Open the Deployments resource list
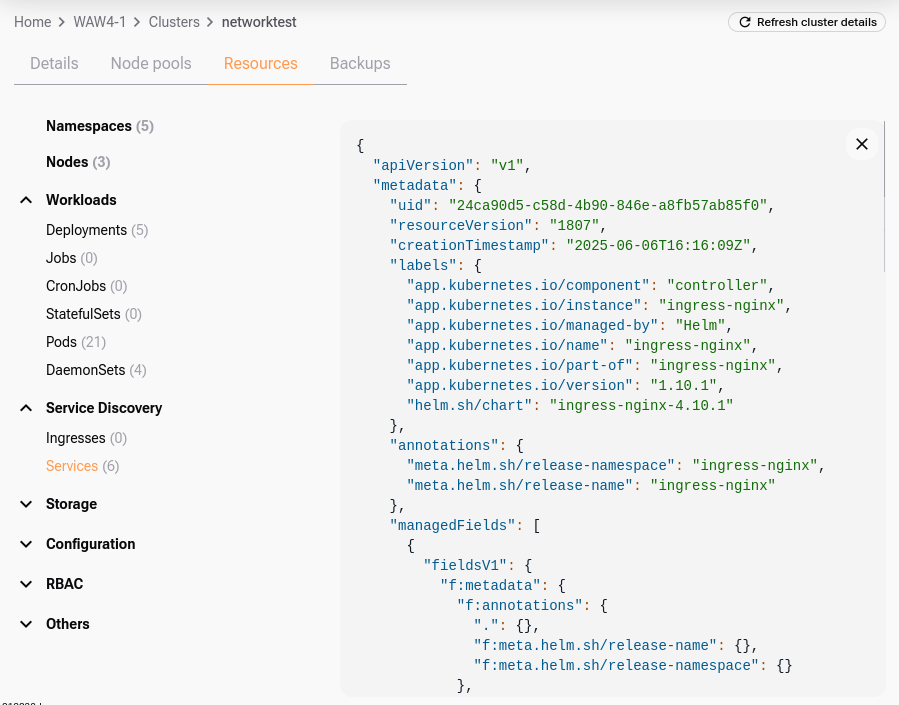 coord(84,229)
